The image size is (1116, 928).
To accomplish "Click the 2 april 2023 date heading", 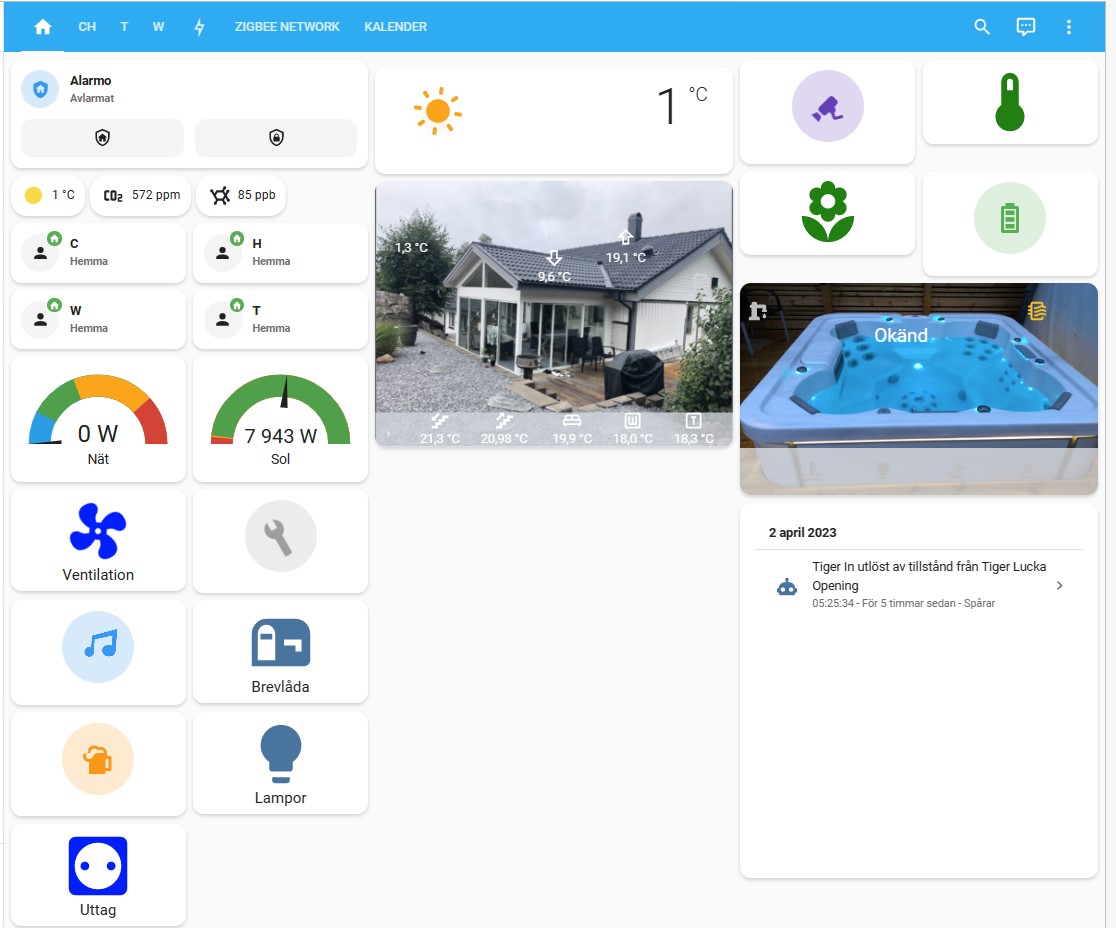I will (802, 532).
